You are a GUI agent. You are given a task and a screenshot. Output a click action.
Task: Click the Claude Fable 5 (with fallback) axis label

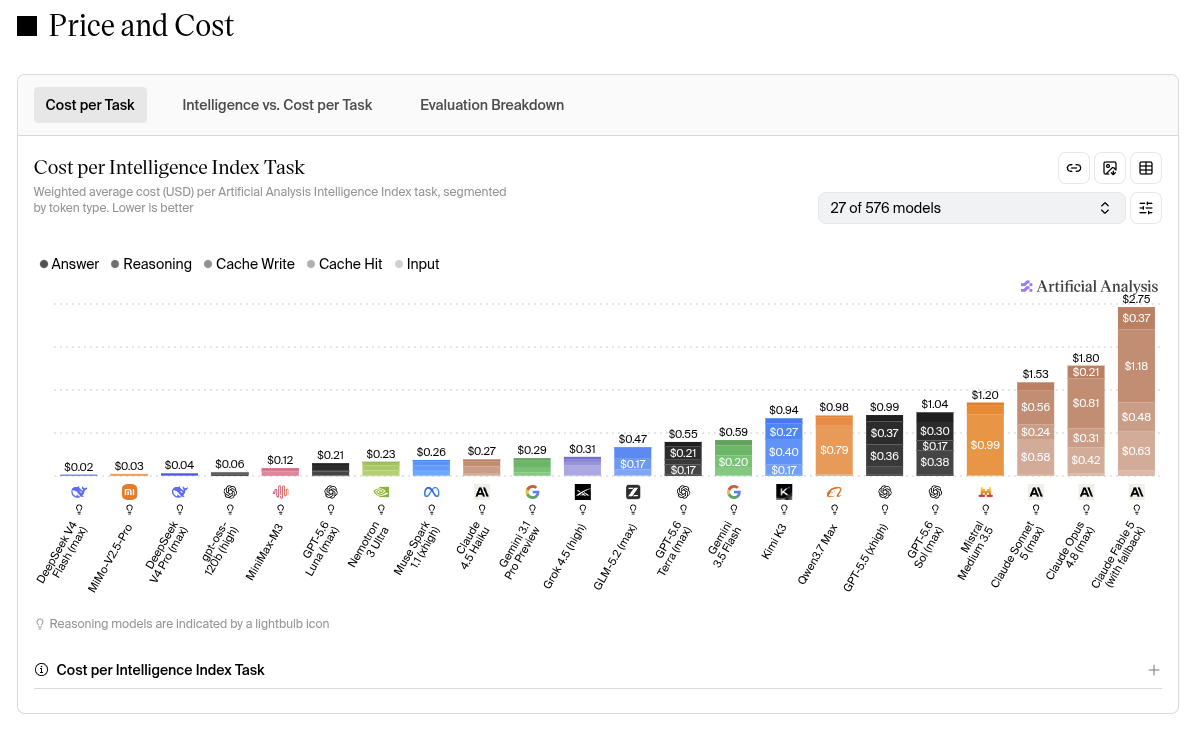1118,555
